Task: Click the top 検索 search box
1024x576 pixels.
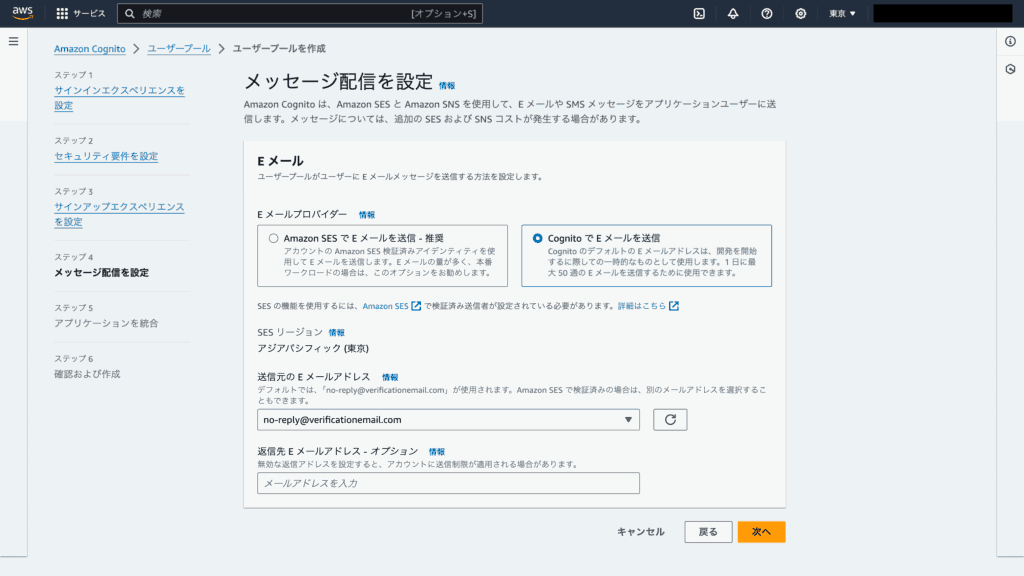Action: coord(300,14)
